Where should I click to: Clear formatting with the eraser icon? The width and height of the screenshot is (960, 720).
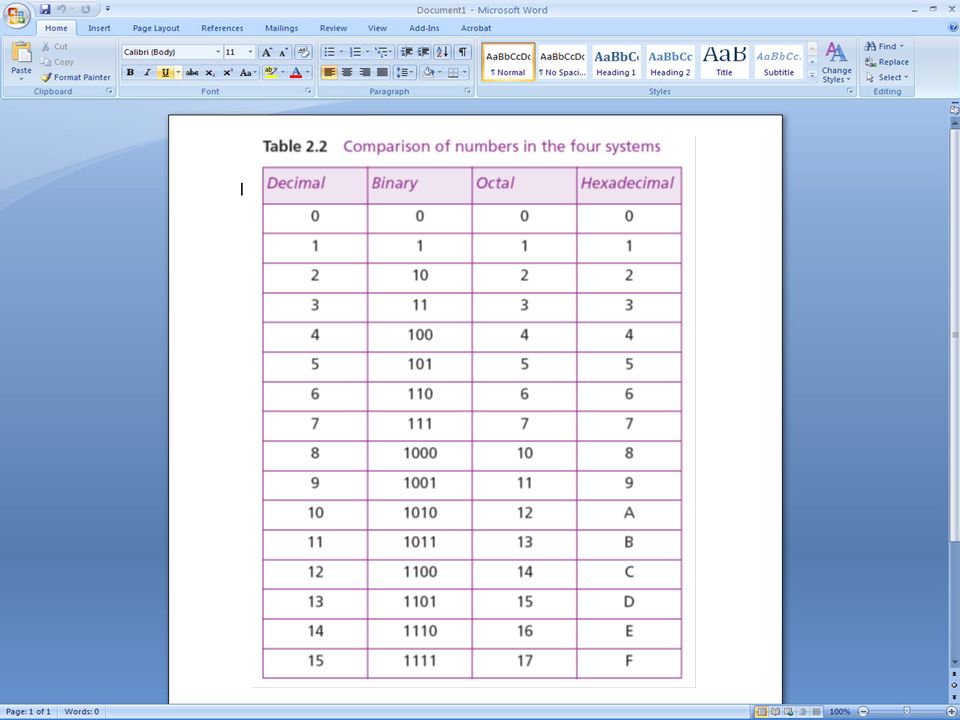point(303,52)
